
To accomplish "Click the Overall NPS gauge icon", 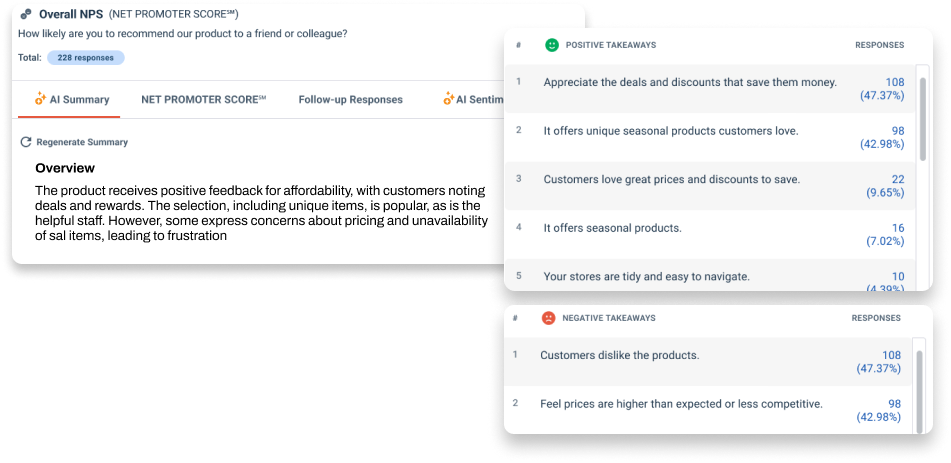I will point(26,14).
